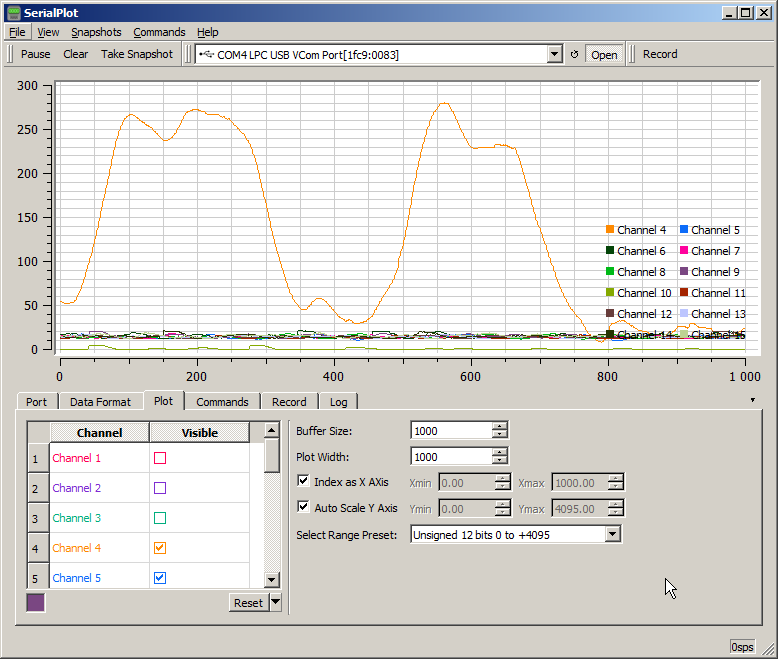Open the Help menu
Viewport: 778px width, 659px height.
point(207,32)
